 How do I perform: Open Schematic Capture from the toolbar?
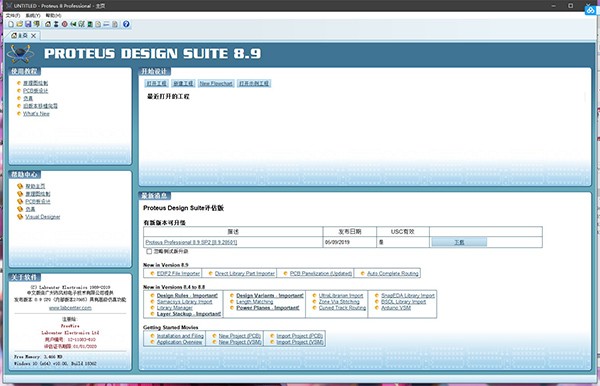click(56, 24)
